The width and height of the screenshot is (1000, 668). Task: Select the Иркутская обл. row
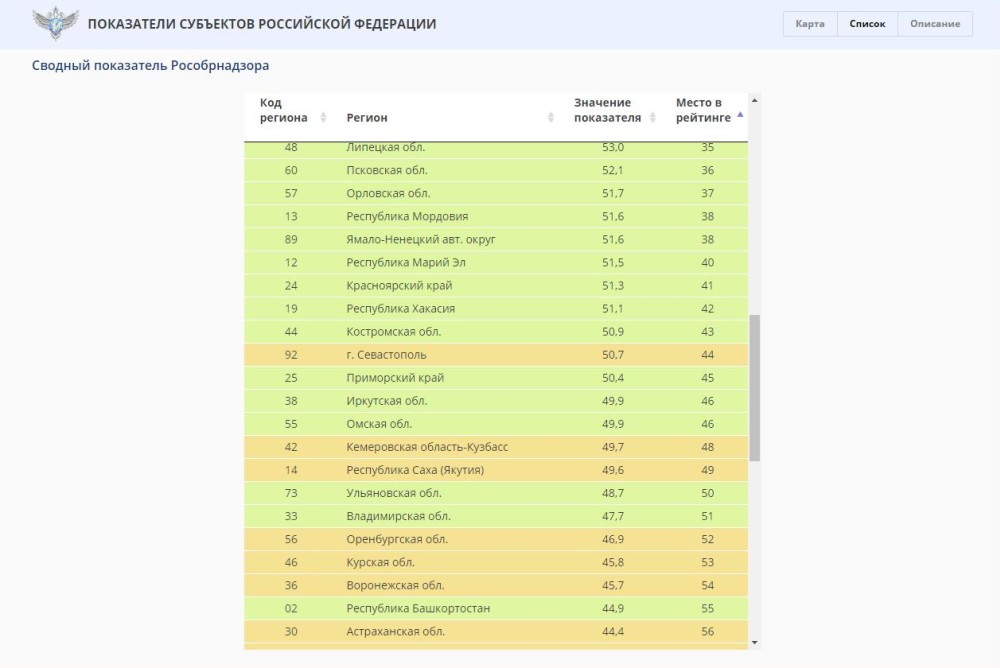tap(496, 401)
